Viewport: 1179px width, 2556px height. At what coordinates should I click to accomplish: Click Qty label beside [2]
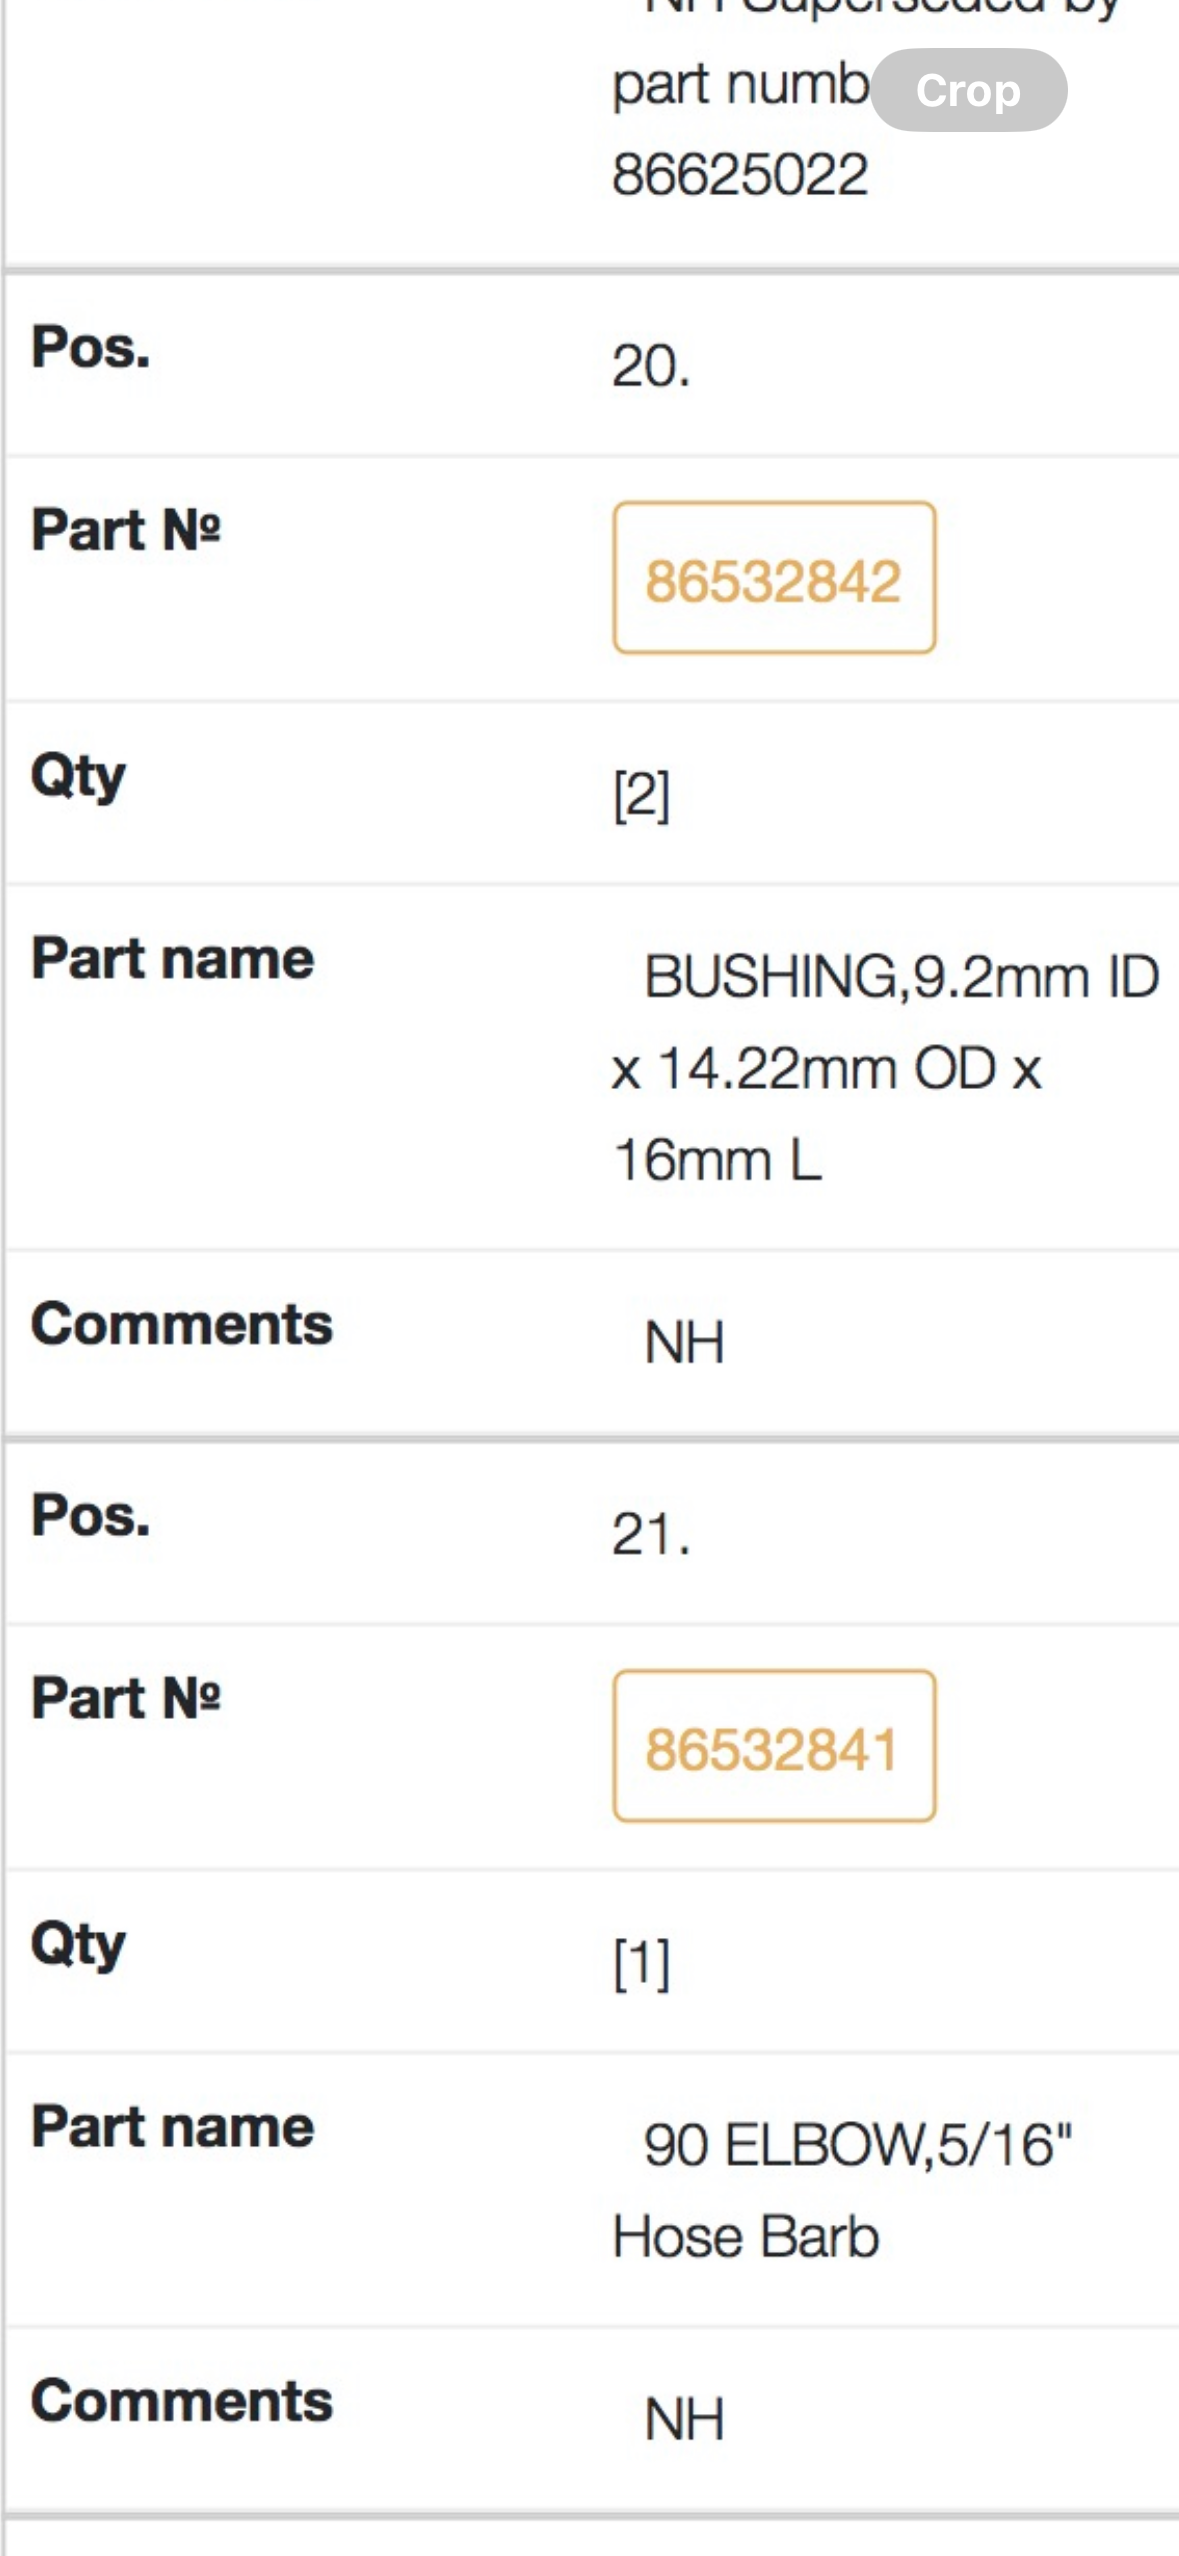78,777
